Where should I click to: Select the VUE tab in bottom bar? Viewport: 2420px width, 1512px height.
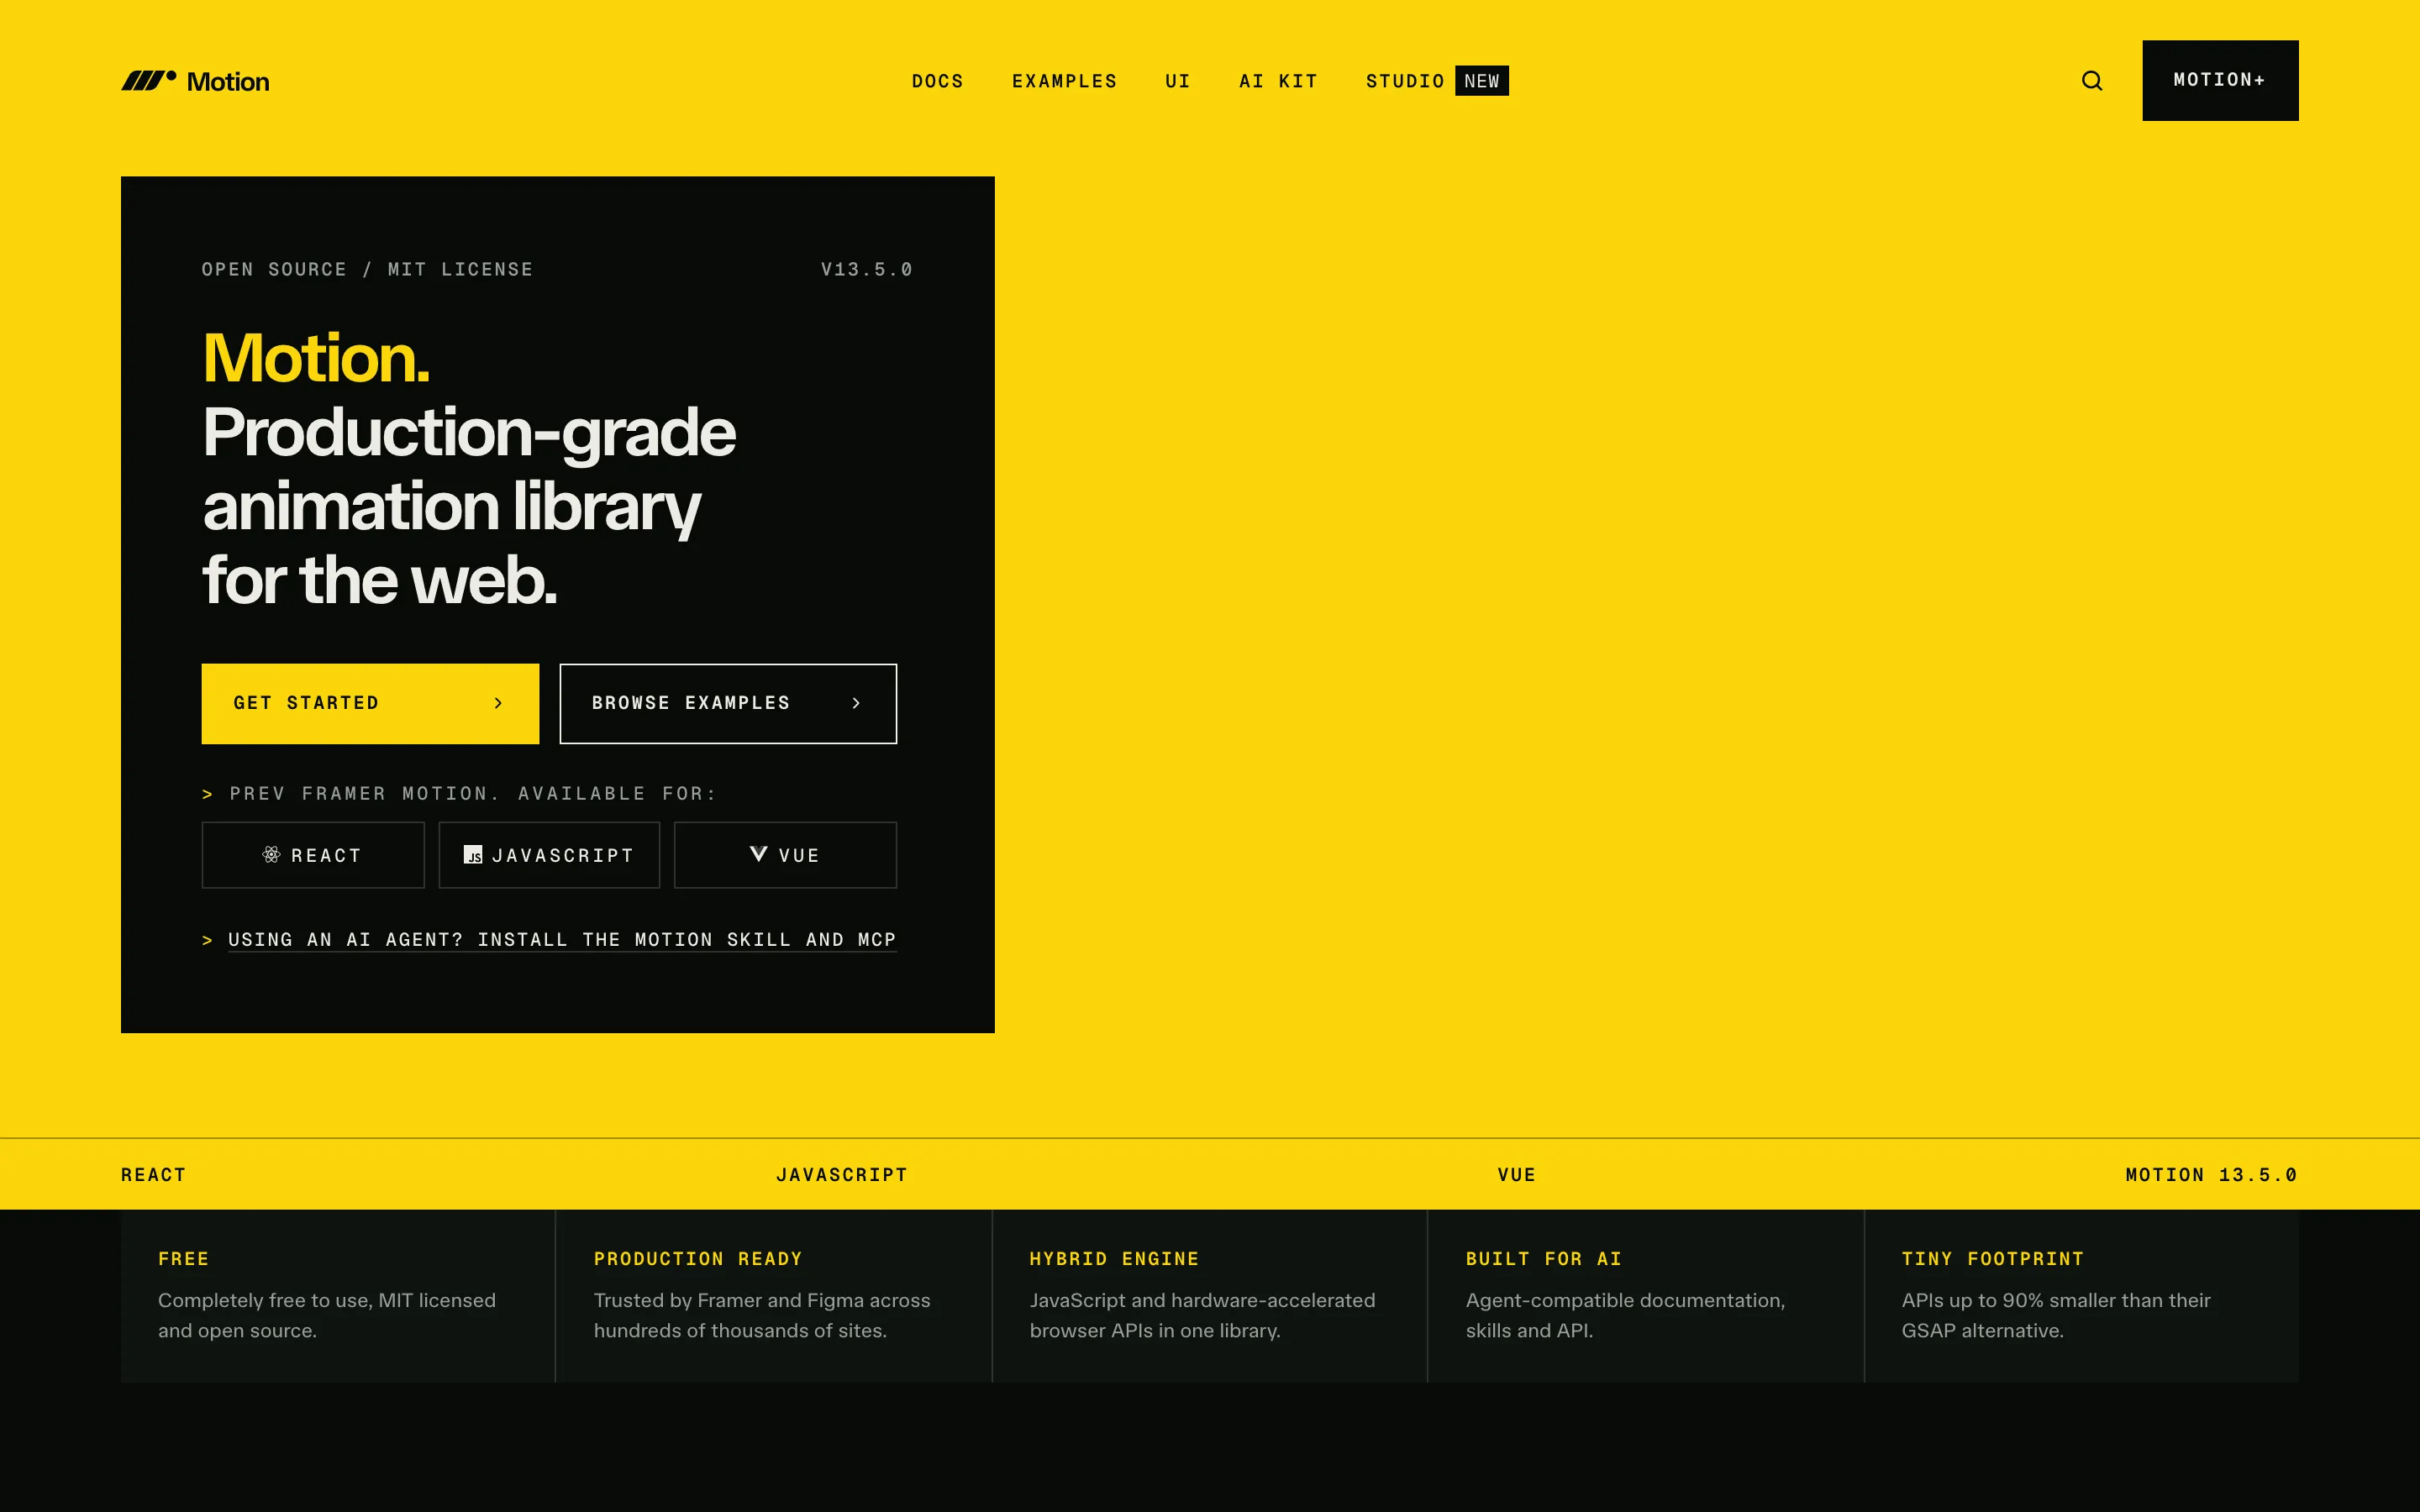[x=1516, y=1175]
